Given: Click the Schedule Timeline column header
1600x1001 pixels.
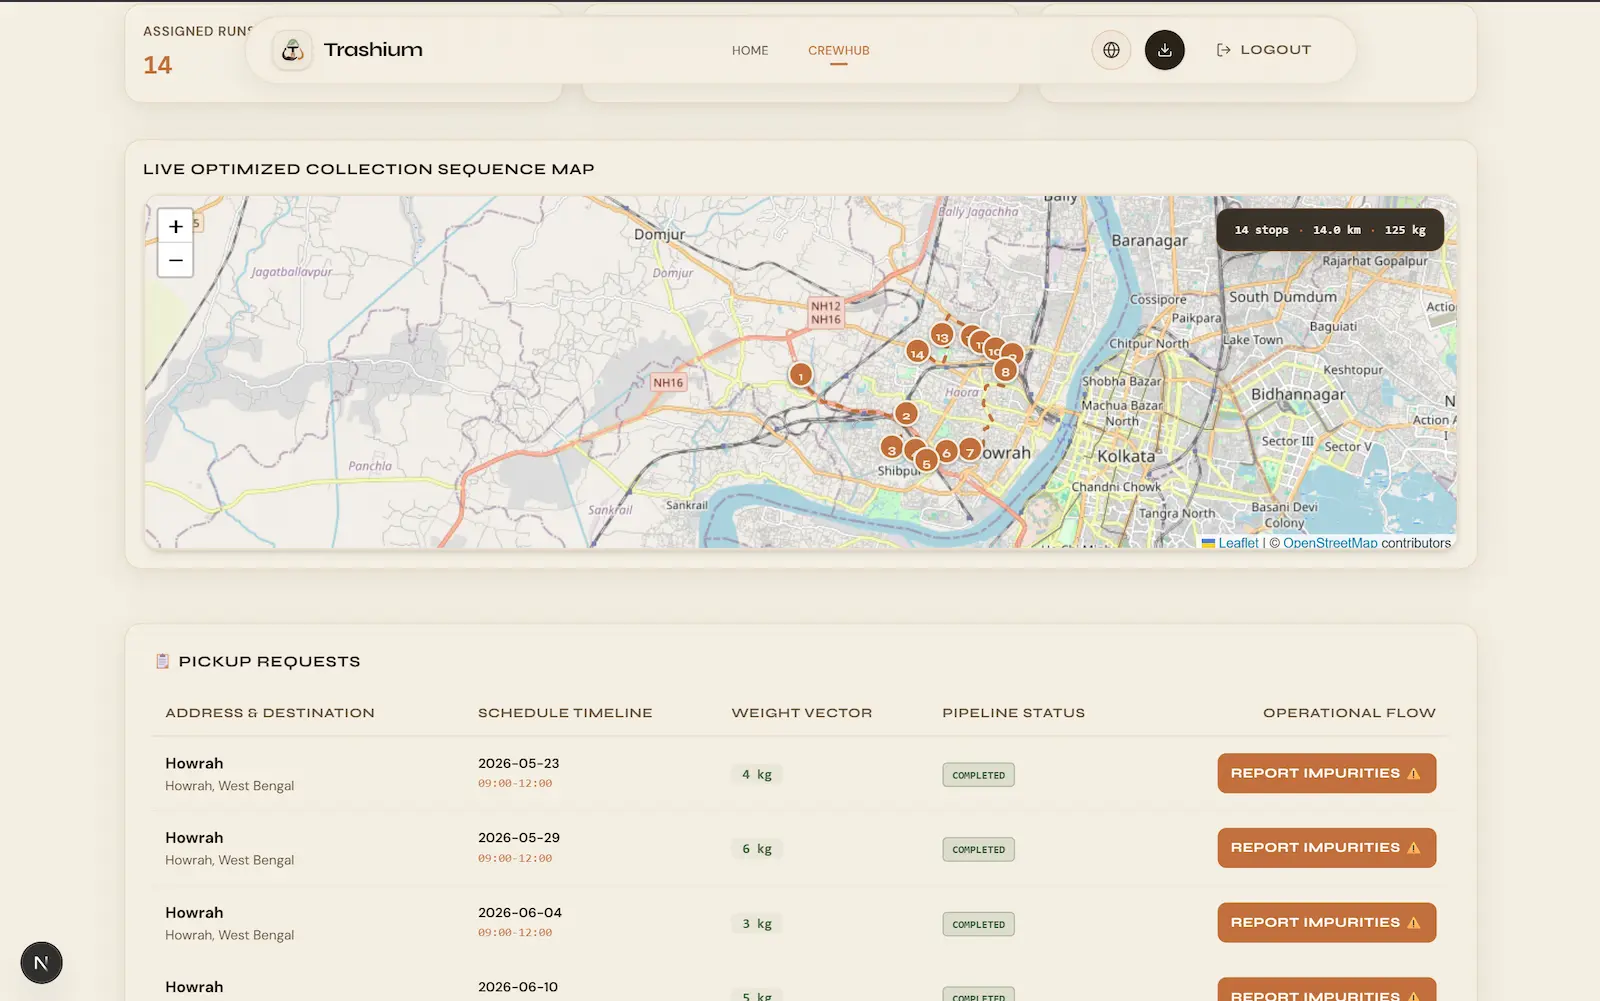Looking at the screenshot, I should point(565,713).
